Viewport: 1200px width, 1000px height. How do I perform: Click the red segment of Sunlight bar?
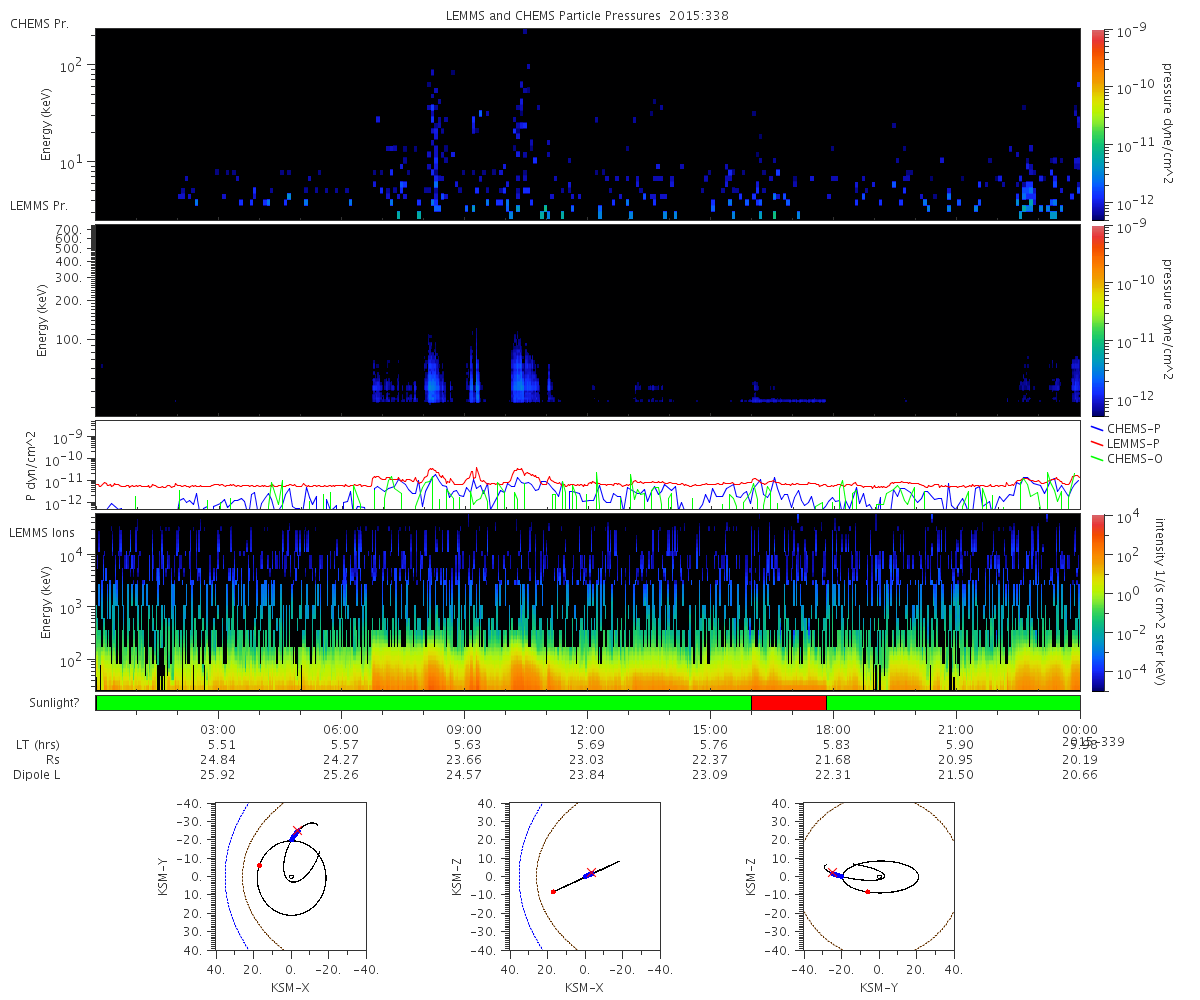788,703
